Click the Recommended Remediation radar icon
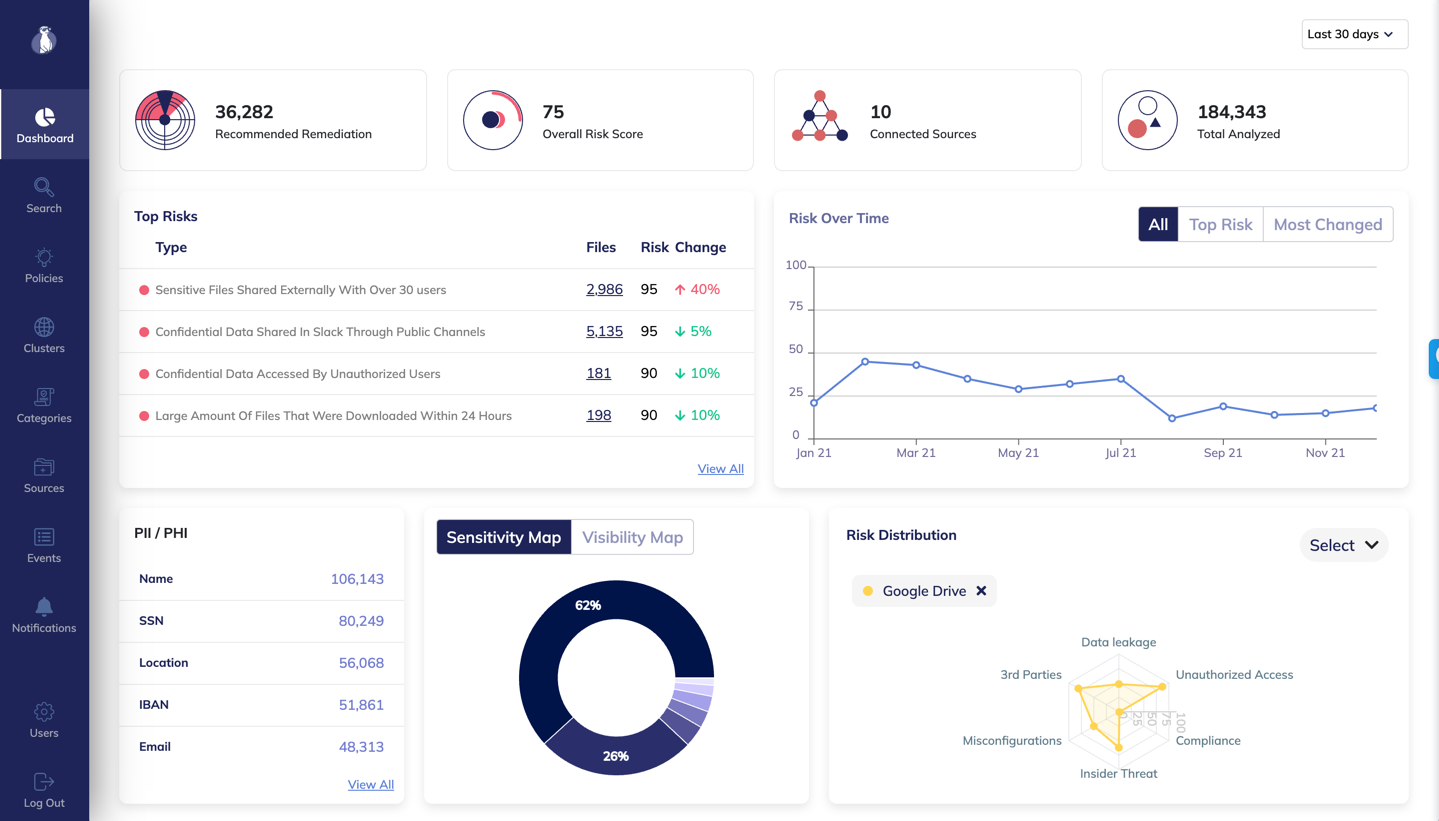 pos(165,120)
